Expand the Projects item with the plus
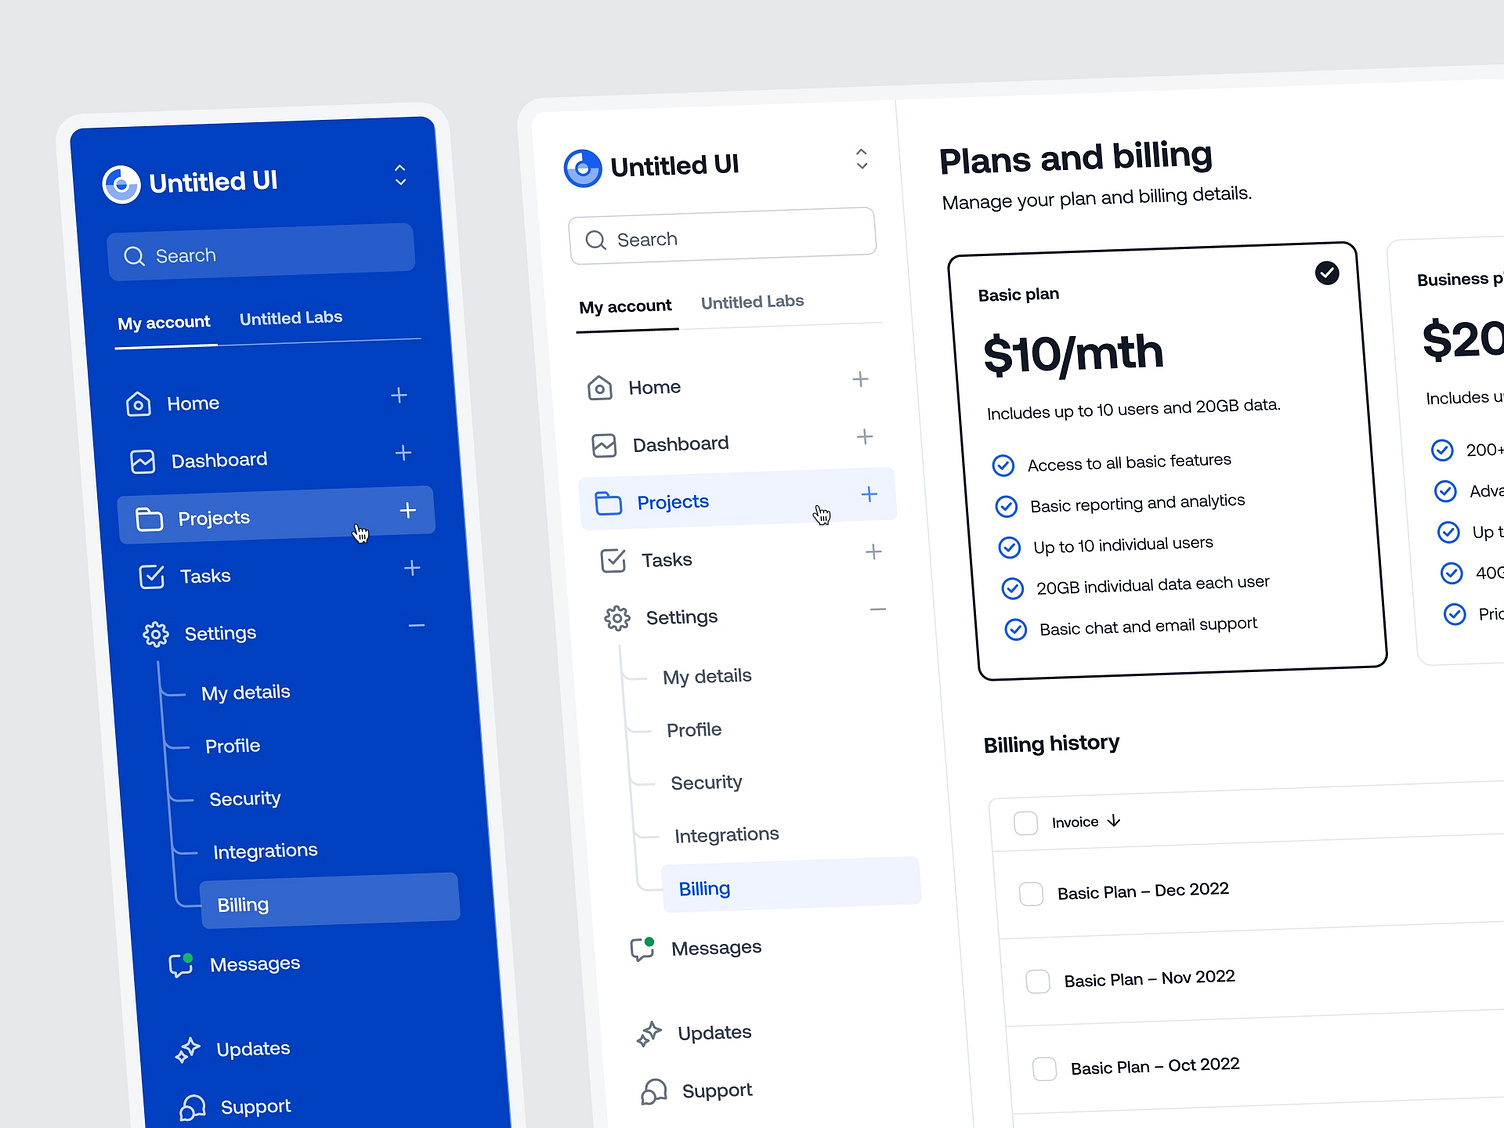 [868, 494]
